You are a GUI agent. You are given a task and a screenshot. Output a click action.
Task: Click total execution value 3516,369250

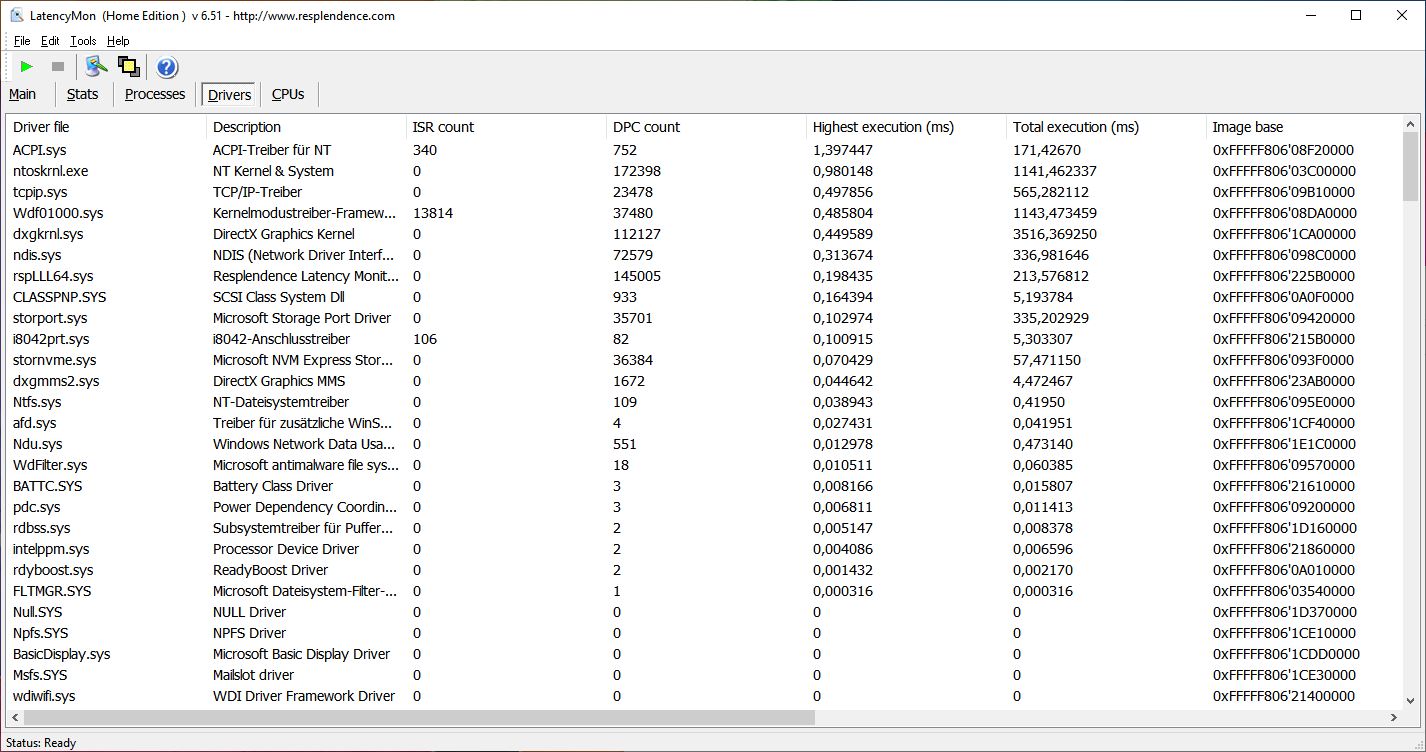pyautogui.click(x=1054, y=234)
